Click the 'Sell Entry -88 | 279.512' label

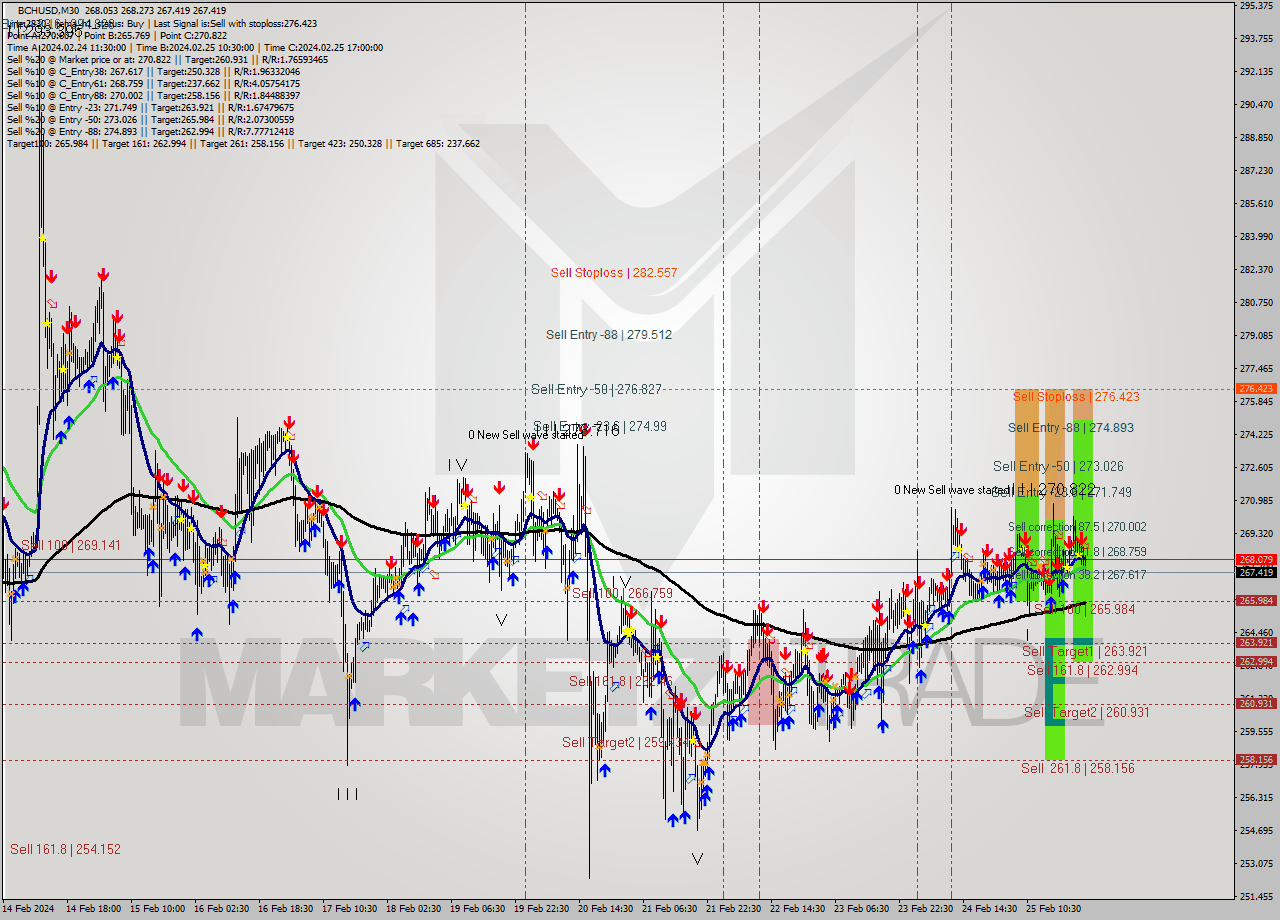[x=609, y=335]
